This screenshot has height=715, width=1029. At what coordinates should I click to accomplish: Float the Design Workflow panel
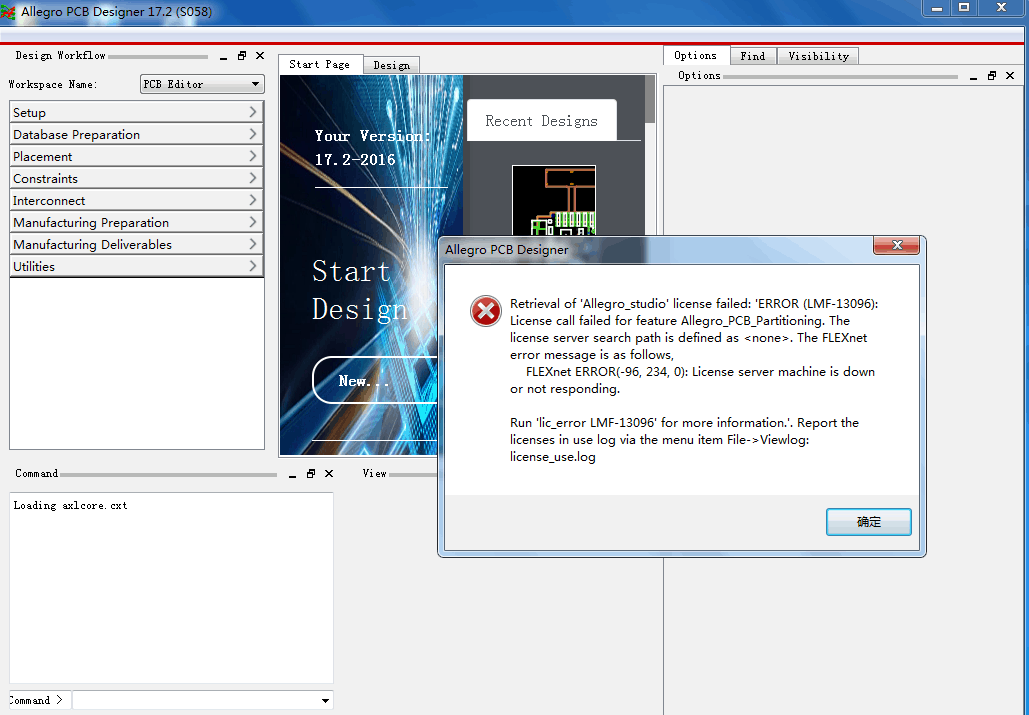242,56
